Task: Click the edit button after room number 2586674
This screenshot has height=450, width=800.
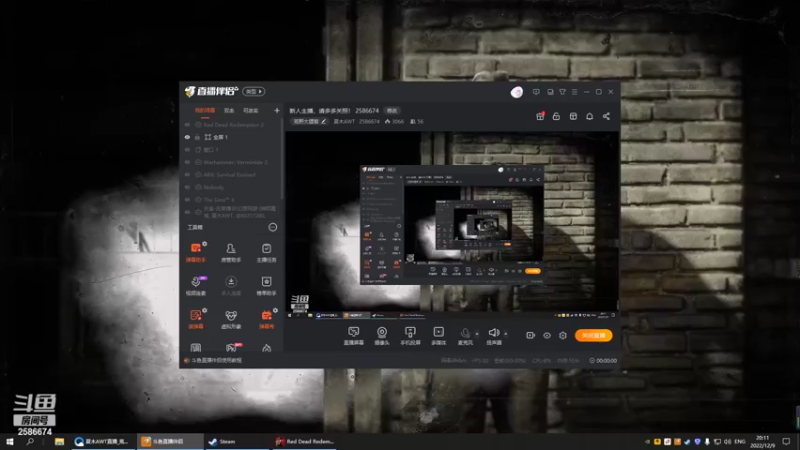Action: pos(392,110)
